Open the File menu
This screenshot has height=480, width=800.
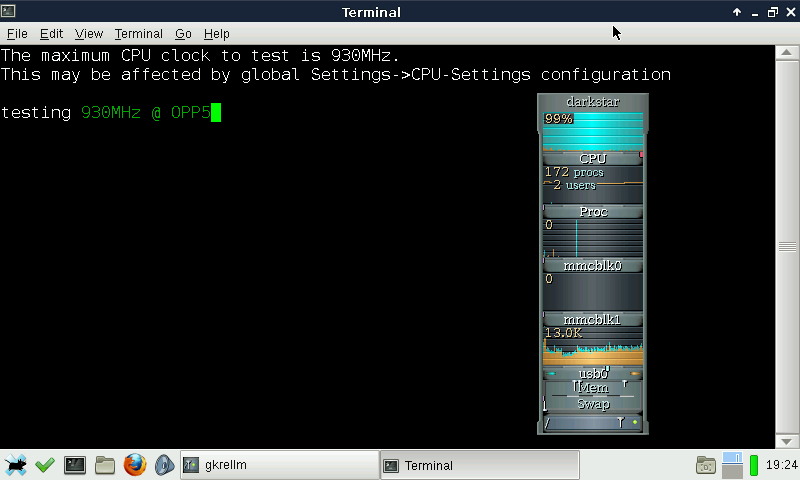17,33
